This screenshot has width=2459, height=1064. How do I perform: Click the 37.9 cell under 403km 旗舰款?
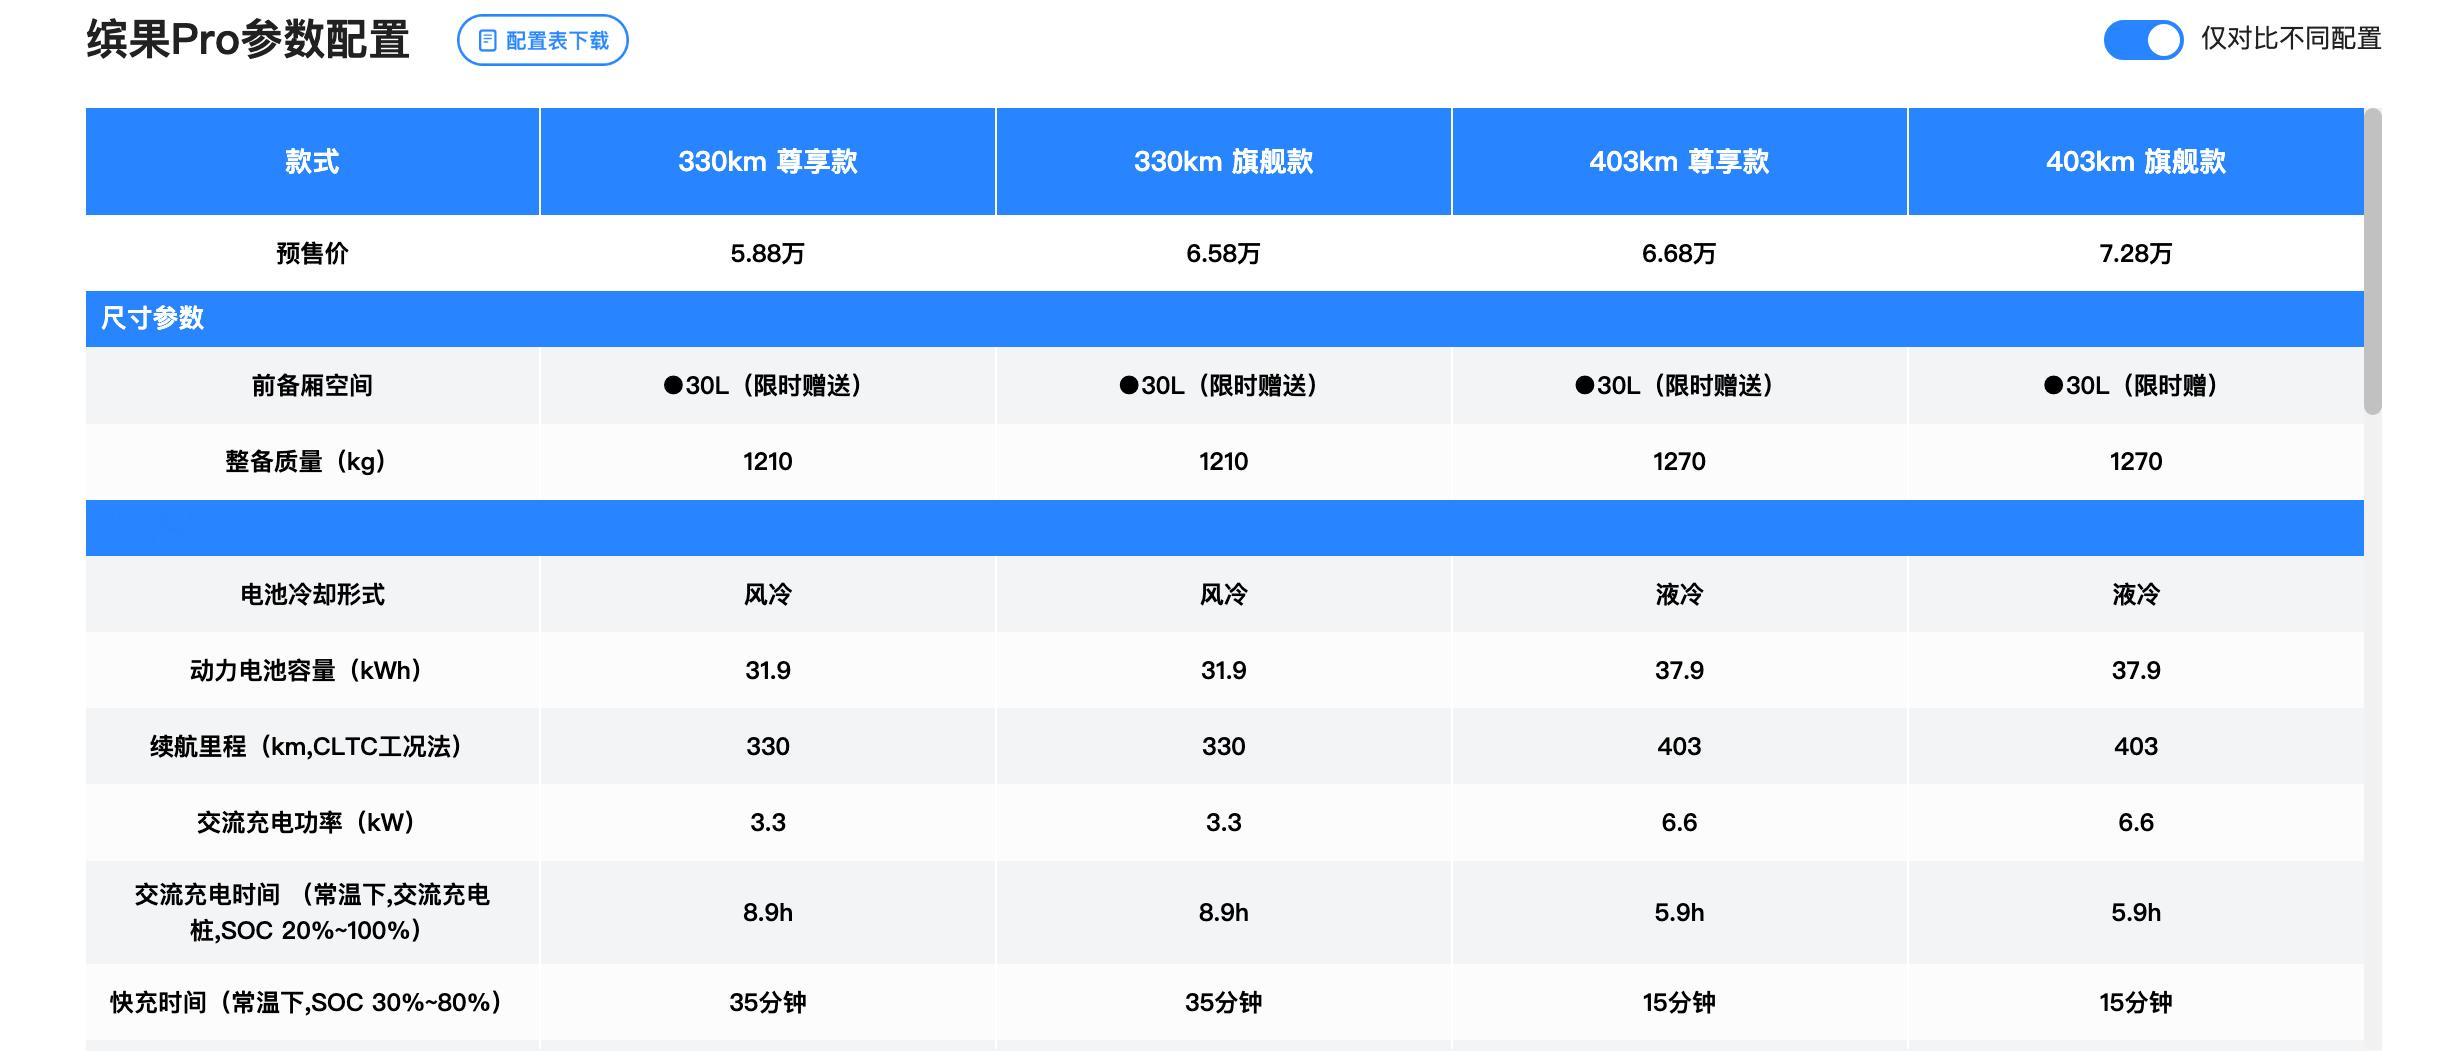tap(2136, 670)
